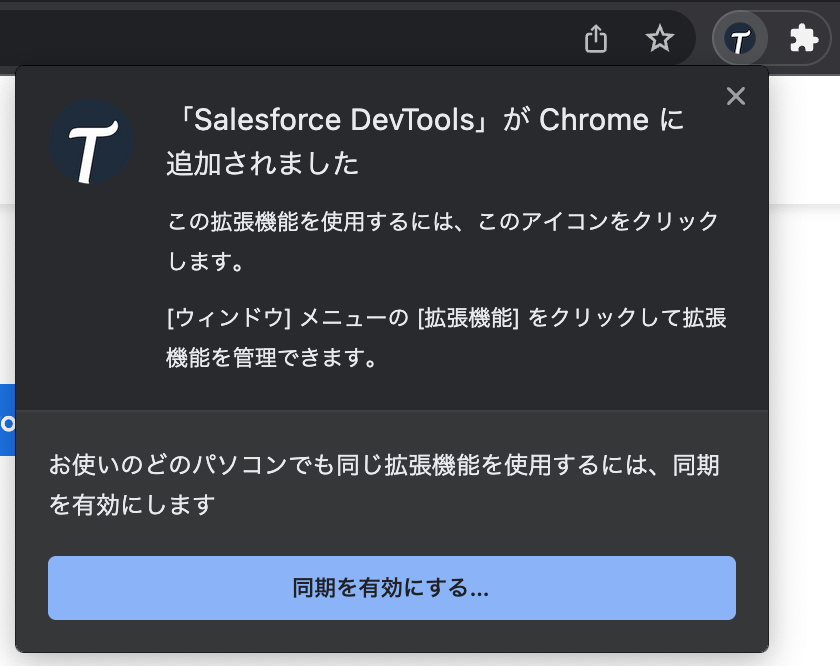Enable sync with the 同期を有効にする button
The width and height of the screenshot is (840, 666).
tap(391, 588)
